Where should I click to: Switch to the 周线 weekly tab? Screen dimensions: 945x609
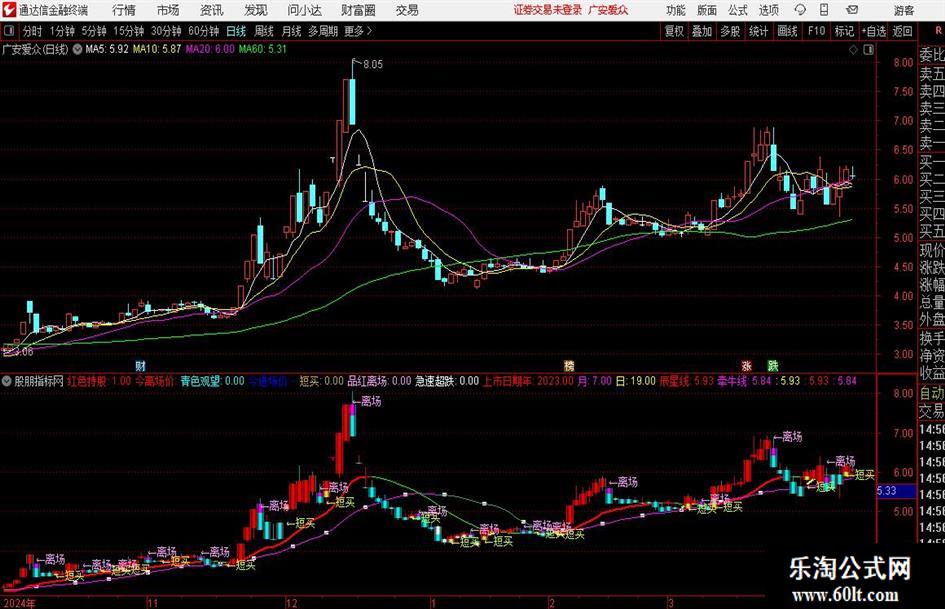(x=263, y=31)
